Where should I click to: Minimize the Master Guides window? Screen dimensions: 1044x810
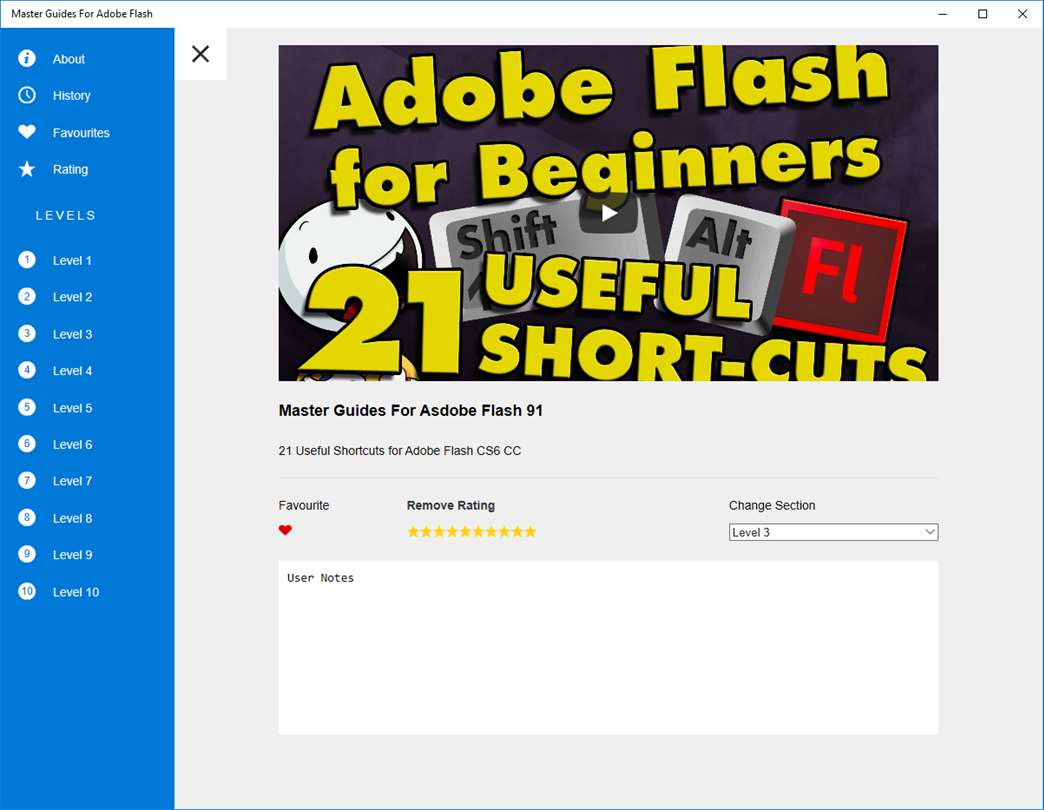(943, 13)
